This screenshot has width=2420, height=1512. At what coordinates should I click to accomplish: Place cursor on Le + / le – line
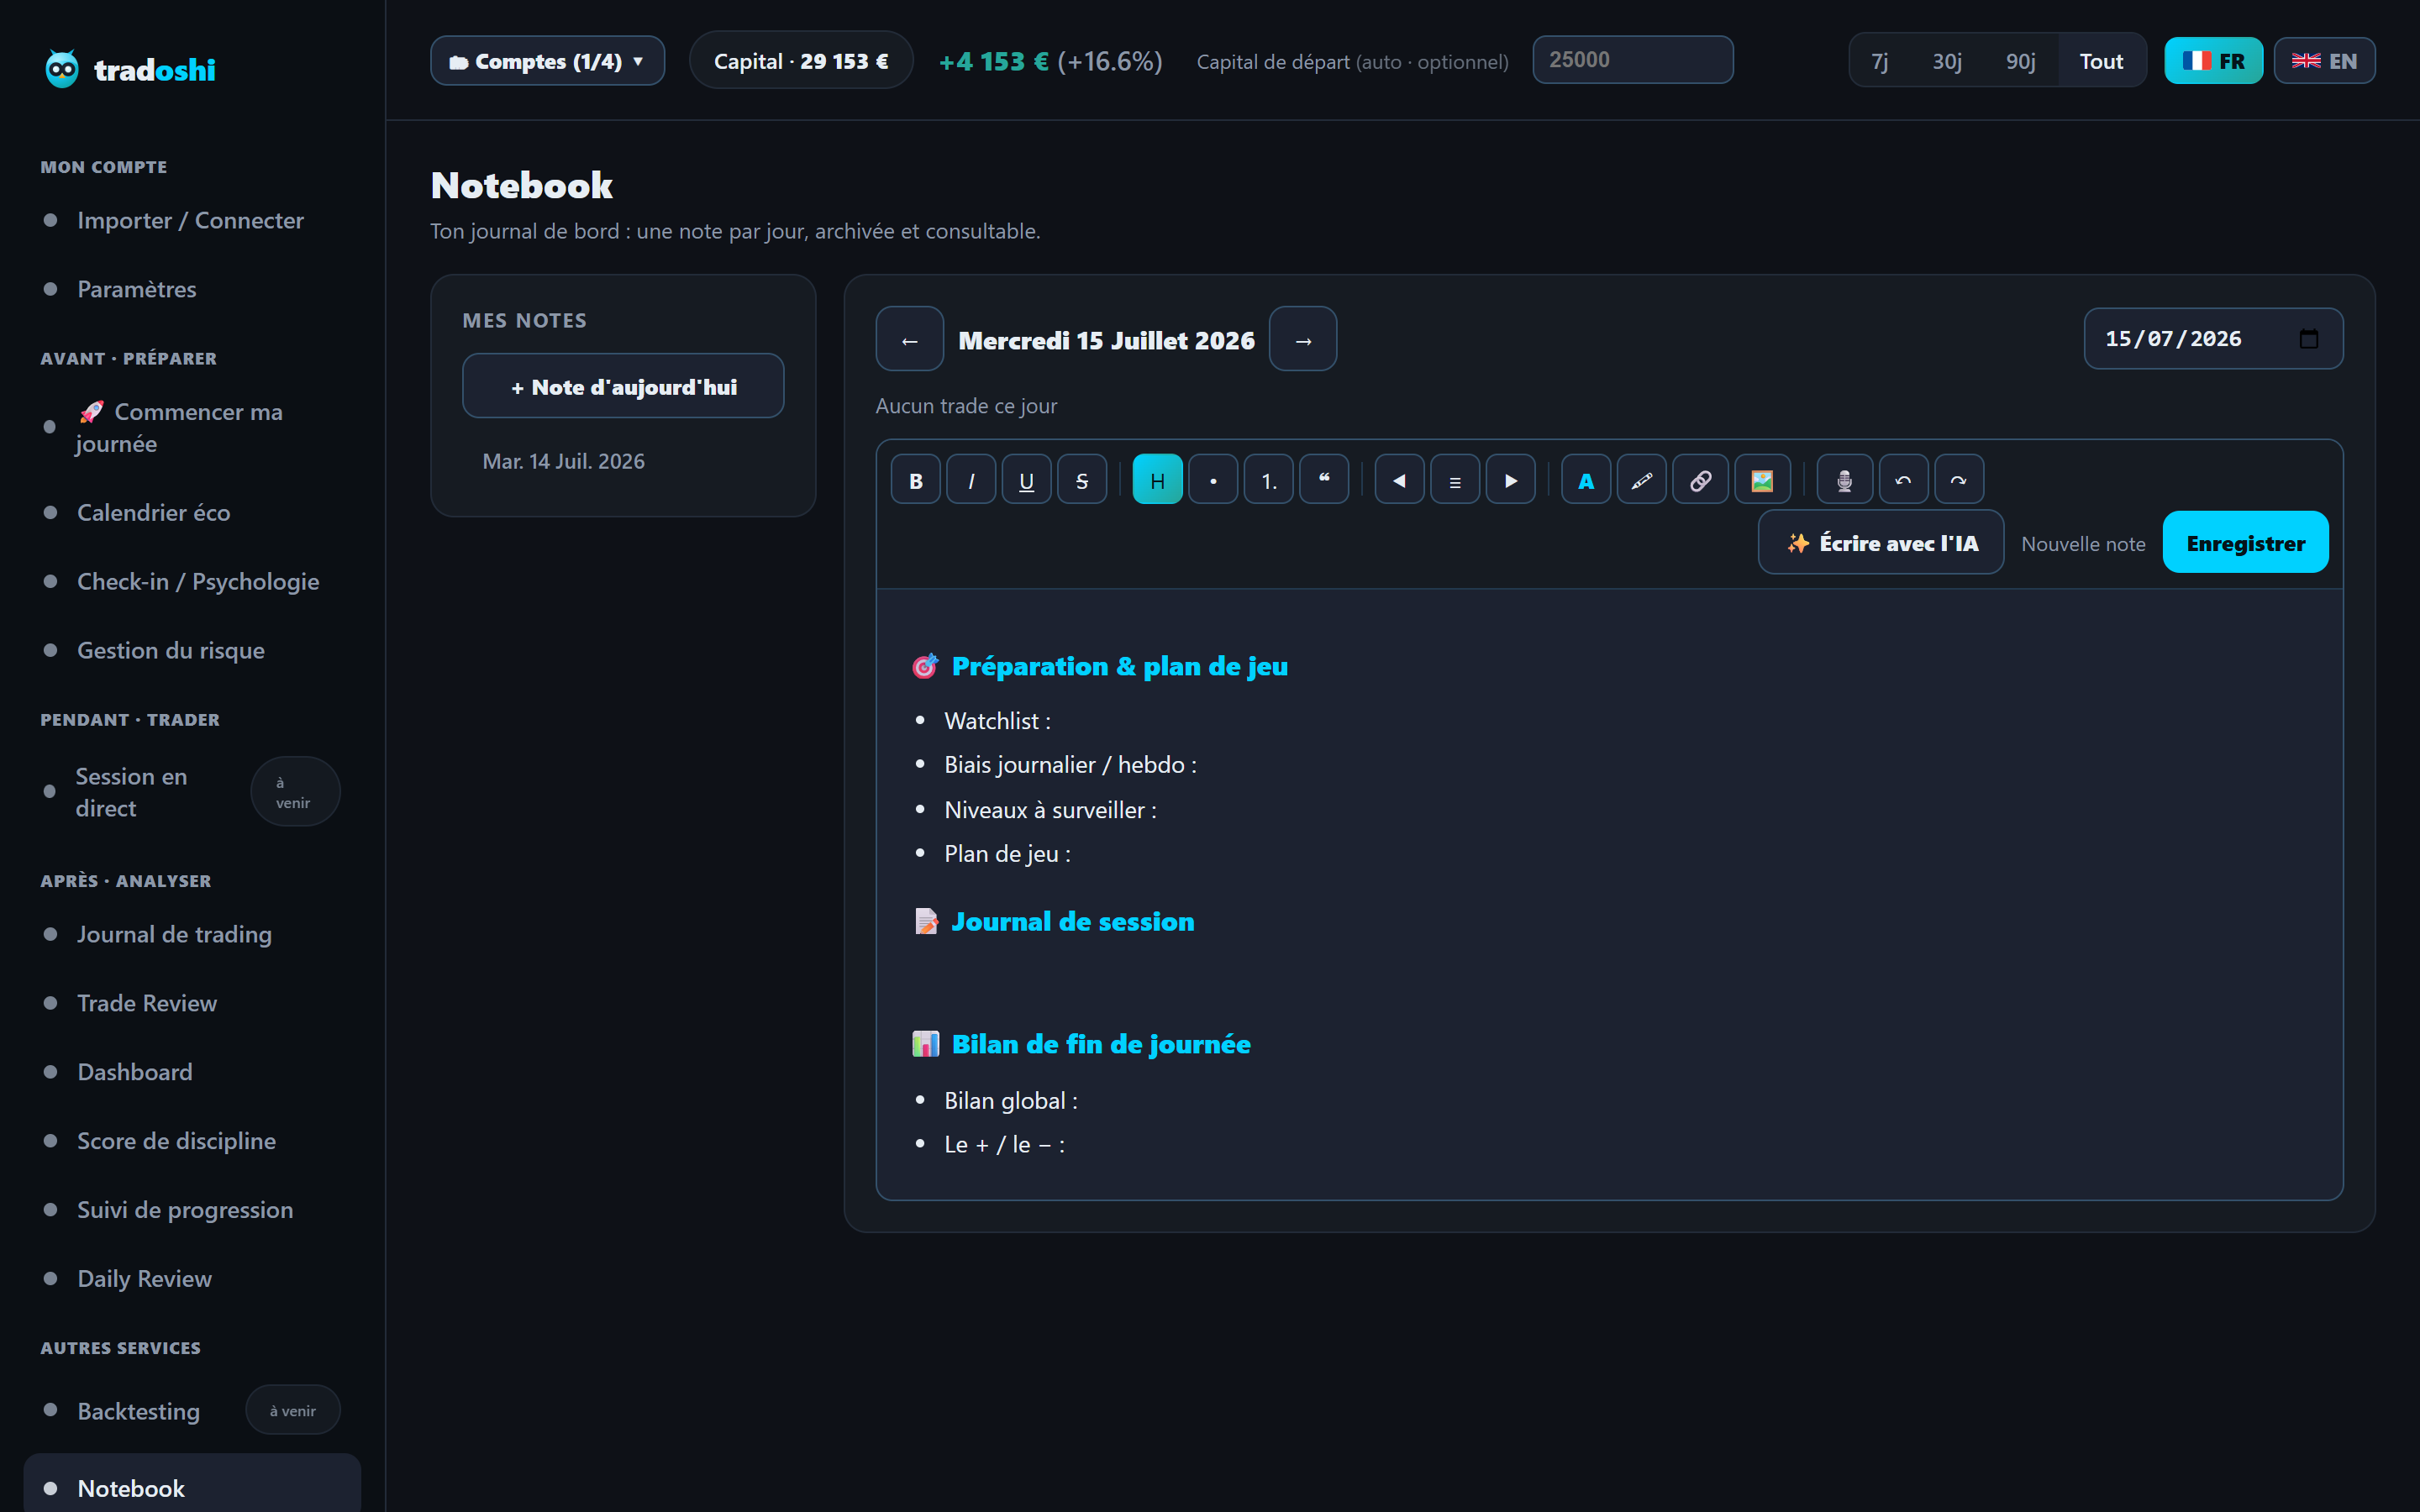click(x=1004, y=1145)
